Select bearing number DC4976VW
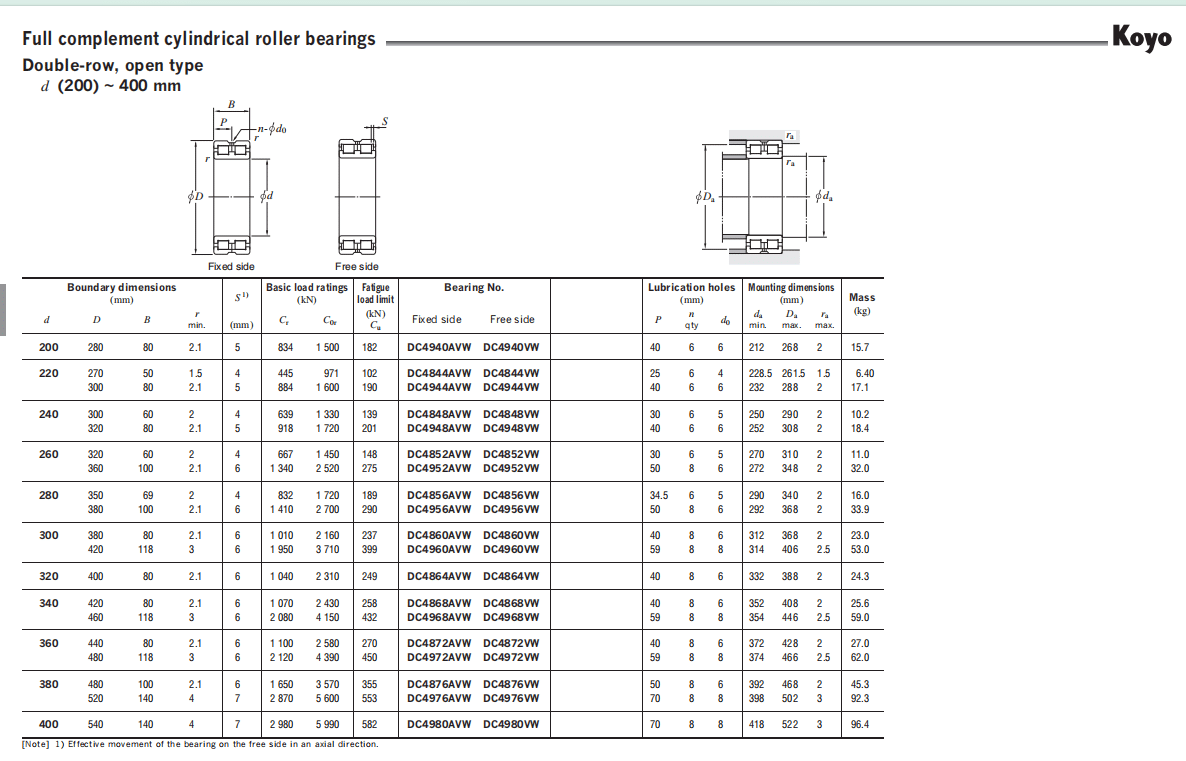This screenshot has height=761, width=1186. pyautogui.click(x=511, y=698)
